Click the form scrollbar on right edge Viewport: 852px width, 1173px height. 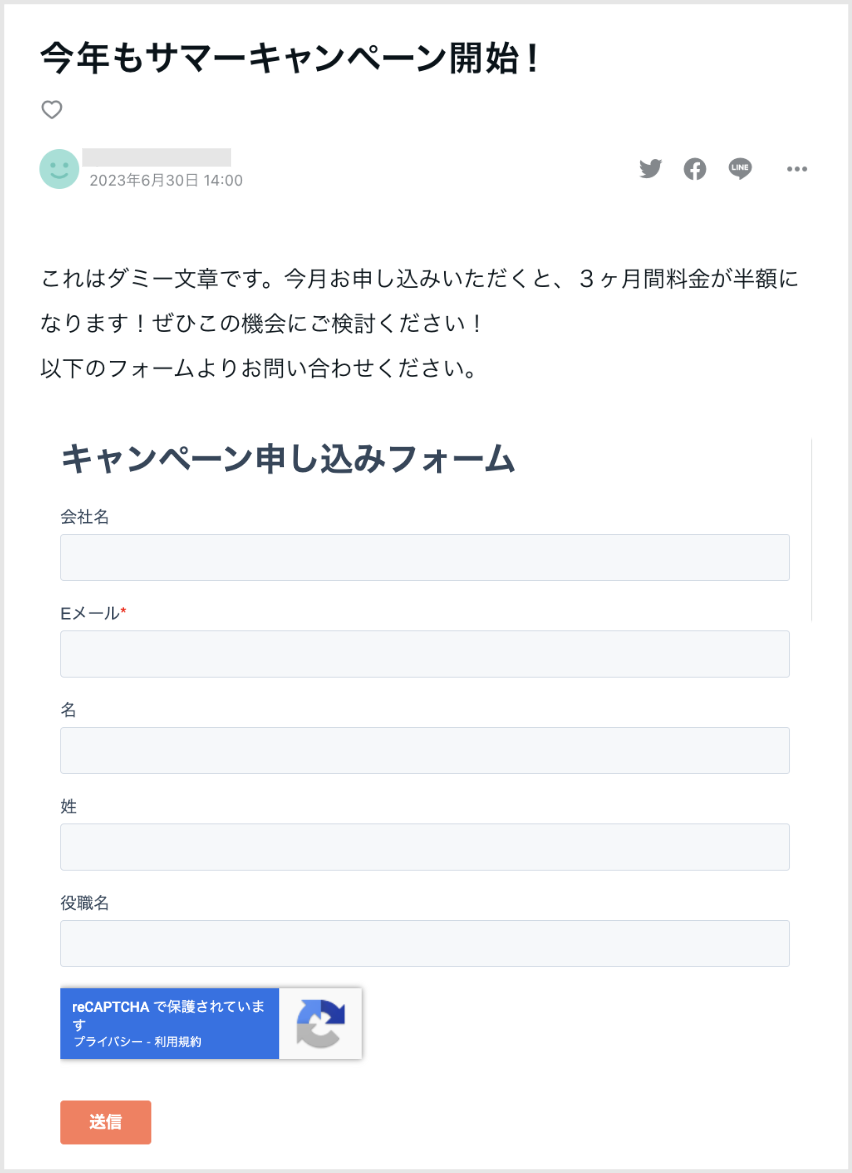coord(812,530)
